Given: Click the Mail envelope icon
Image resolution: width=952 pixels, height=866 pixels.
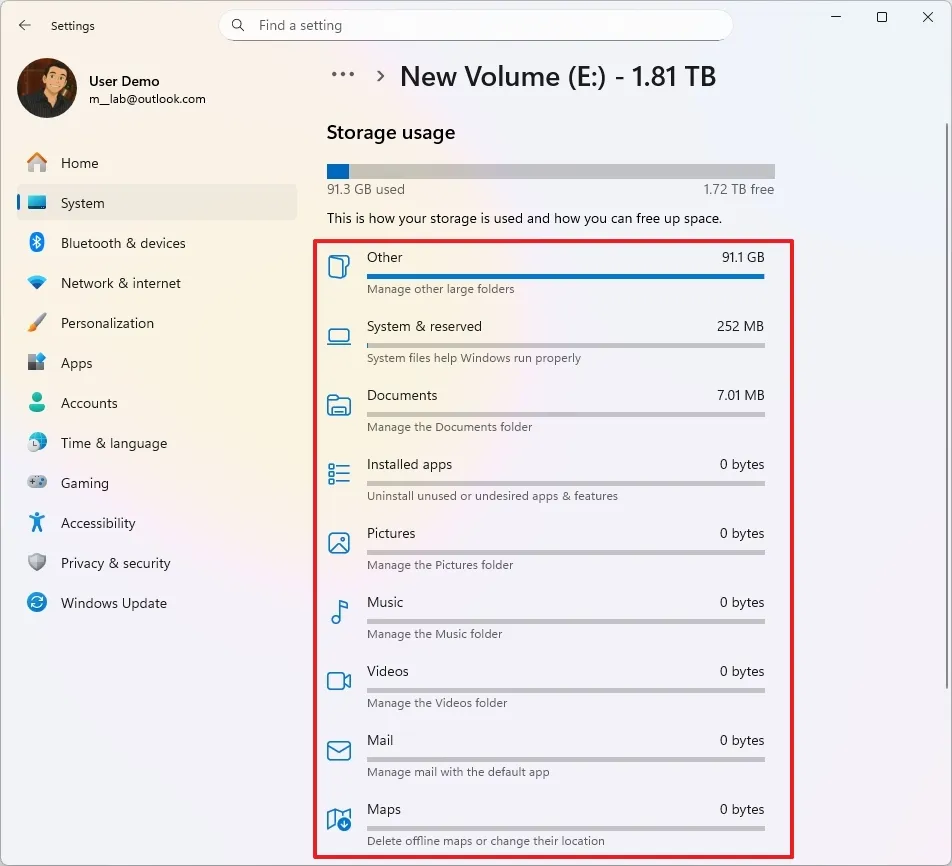Looking at the screenshot, I should tap(340, 748).
